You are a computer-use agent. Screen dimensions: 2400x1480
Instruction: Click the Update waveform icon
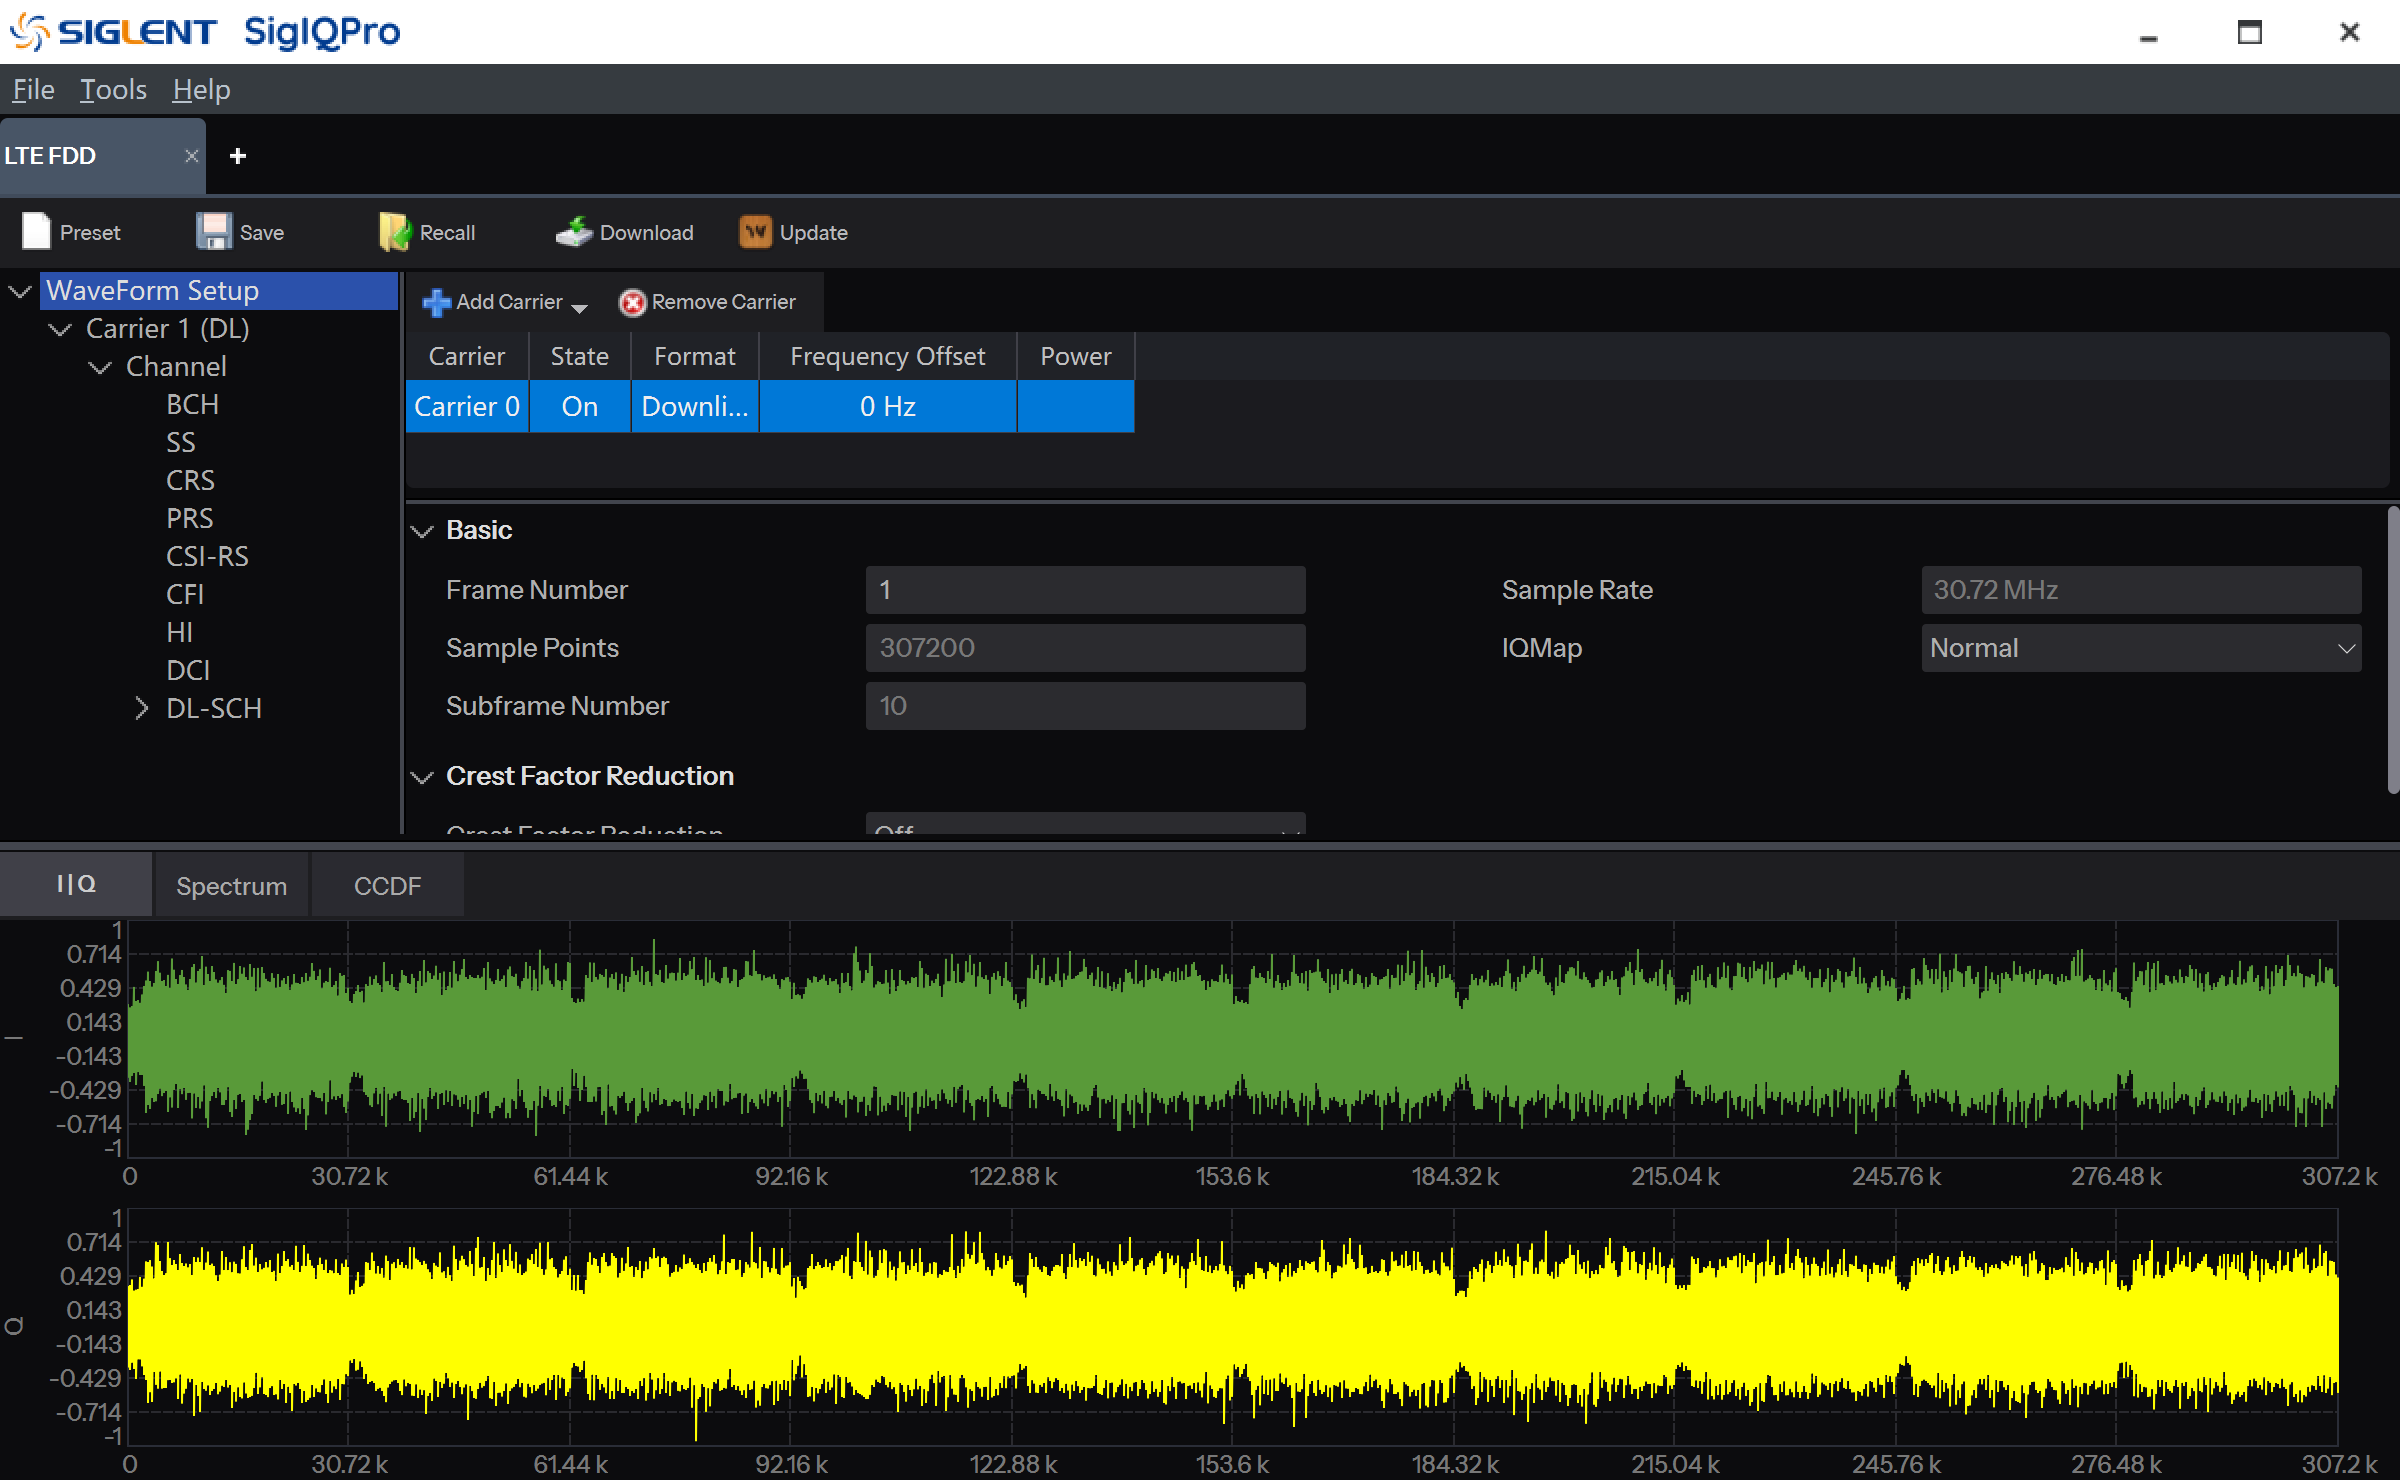[x=755, y=232]
